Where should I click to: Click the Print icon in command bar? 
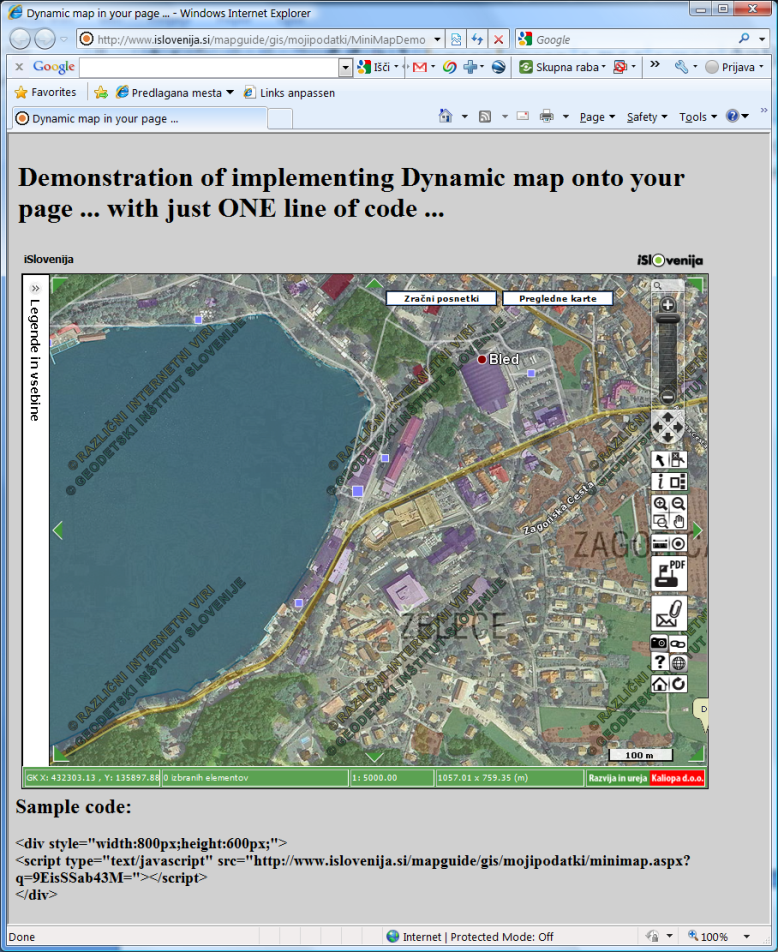[547, 116]
